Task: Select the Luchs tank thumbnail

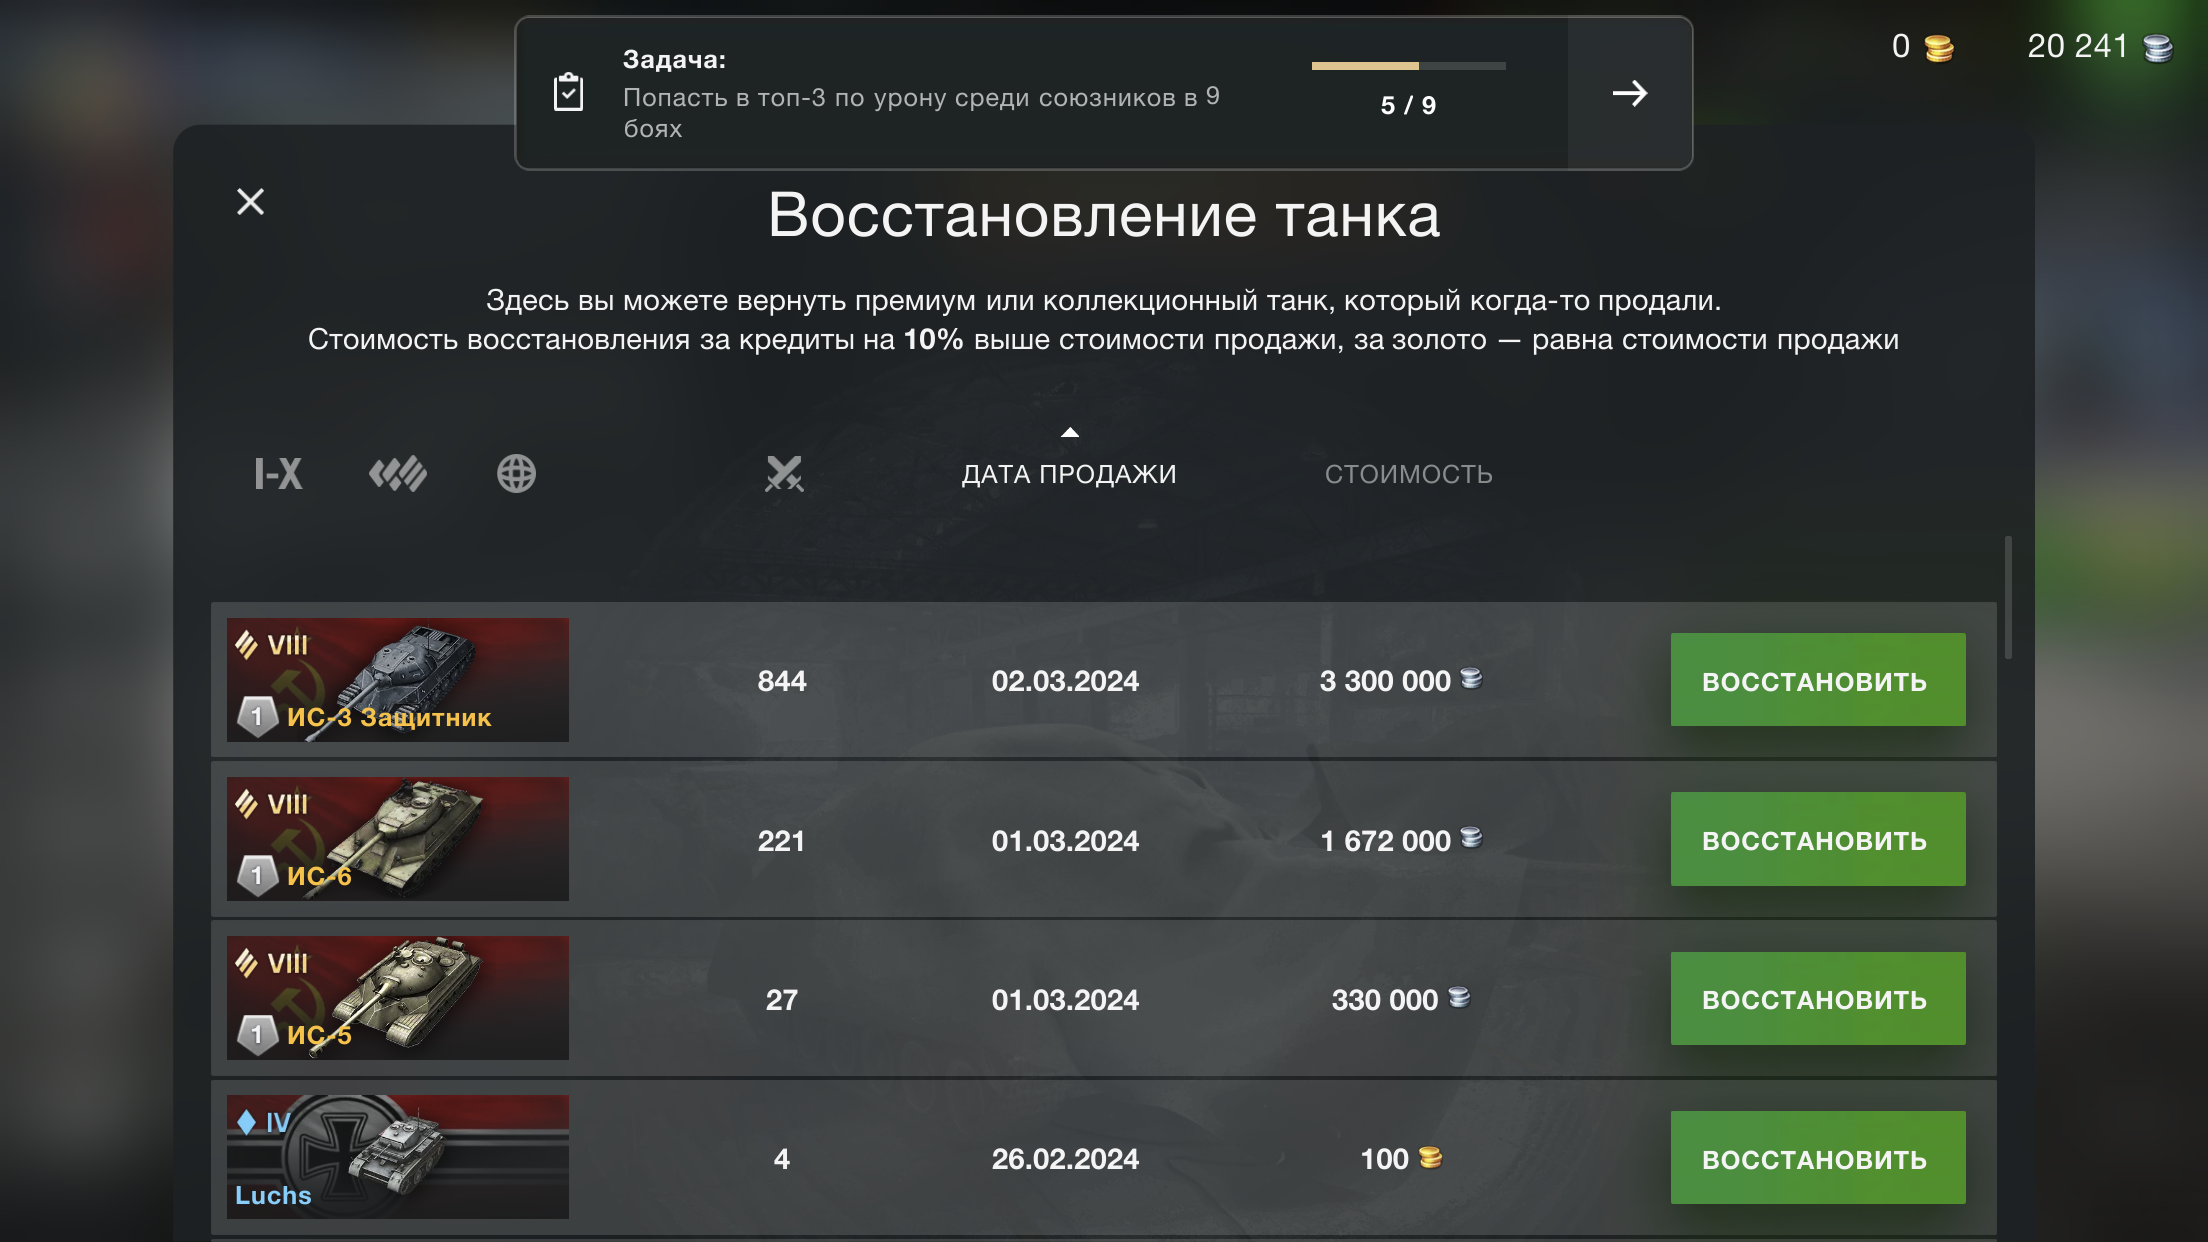Action: pos(398,1157)
